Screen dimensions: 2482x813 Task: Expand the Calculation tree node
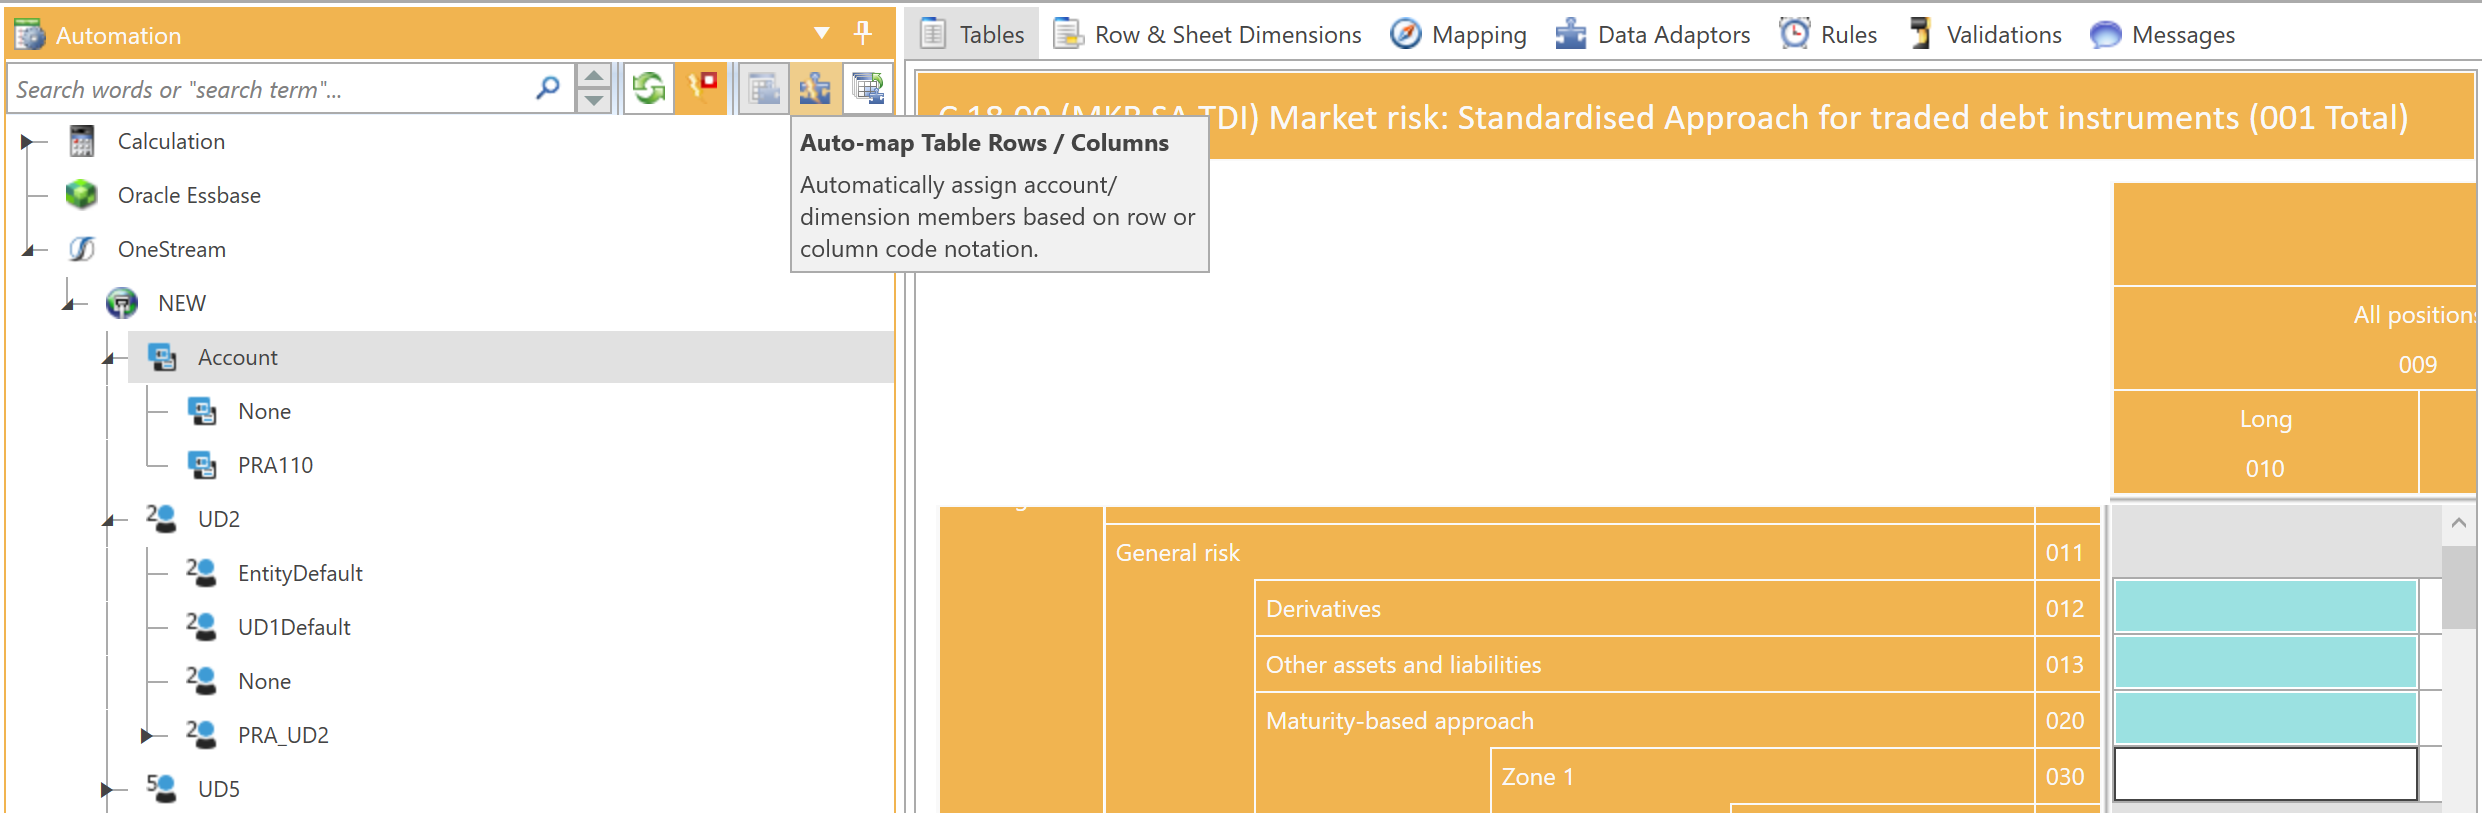pyautogui.click(x=27, y=142)
